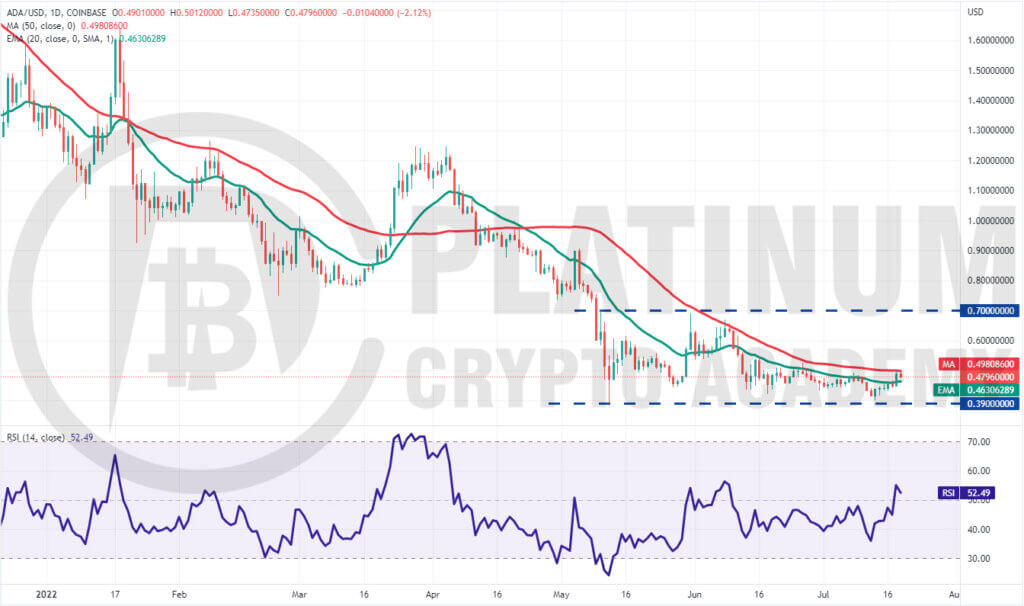Click the 0.47960000 last price label
1024x606 pixels.
[990, 377]
